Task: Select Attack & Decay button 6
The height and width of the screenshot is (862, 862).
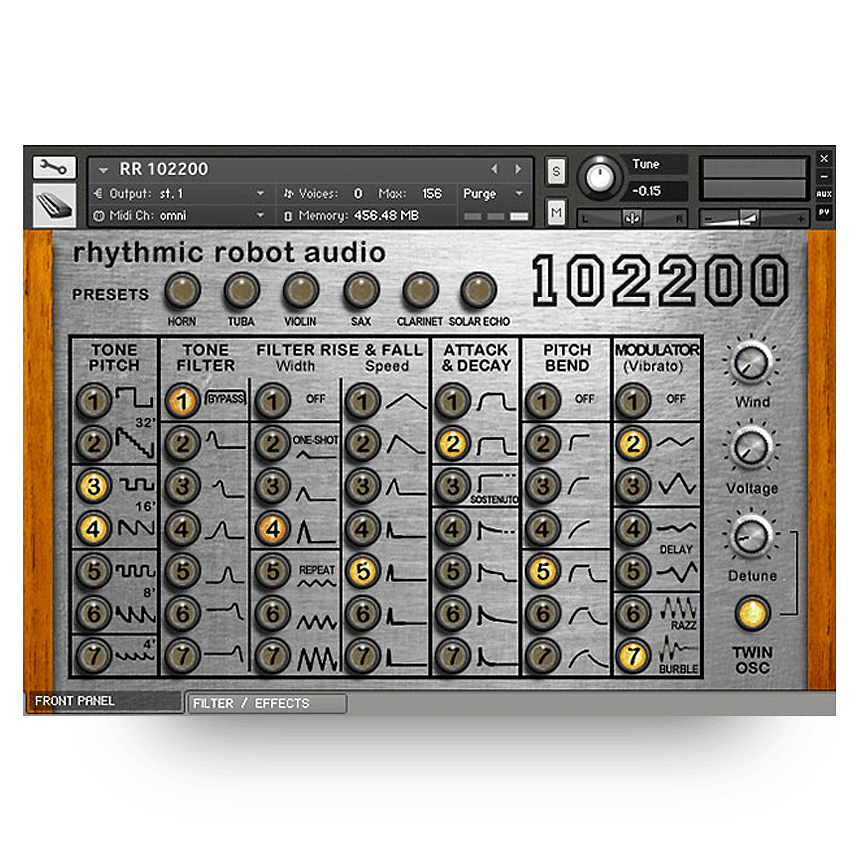Action: click(x=453, y=614)
